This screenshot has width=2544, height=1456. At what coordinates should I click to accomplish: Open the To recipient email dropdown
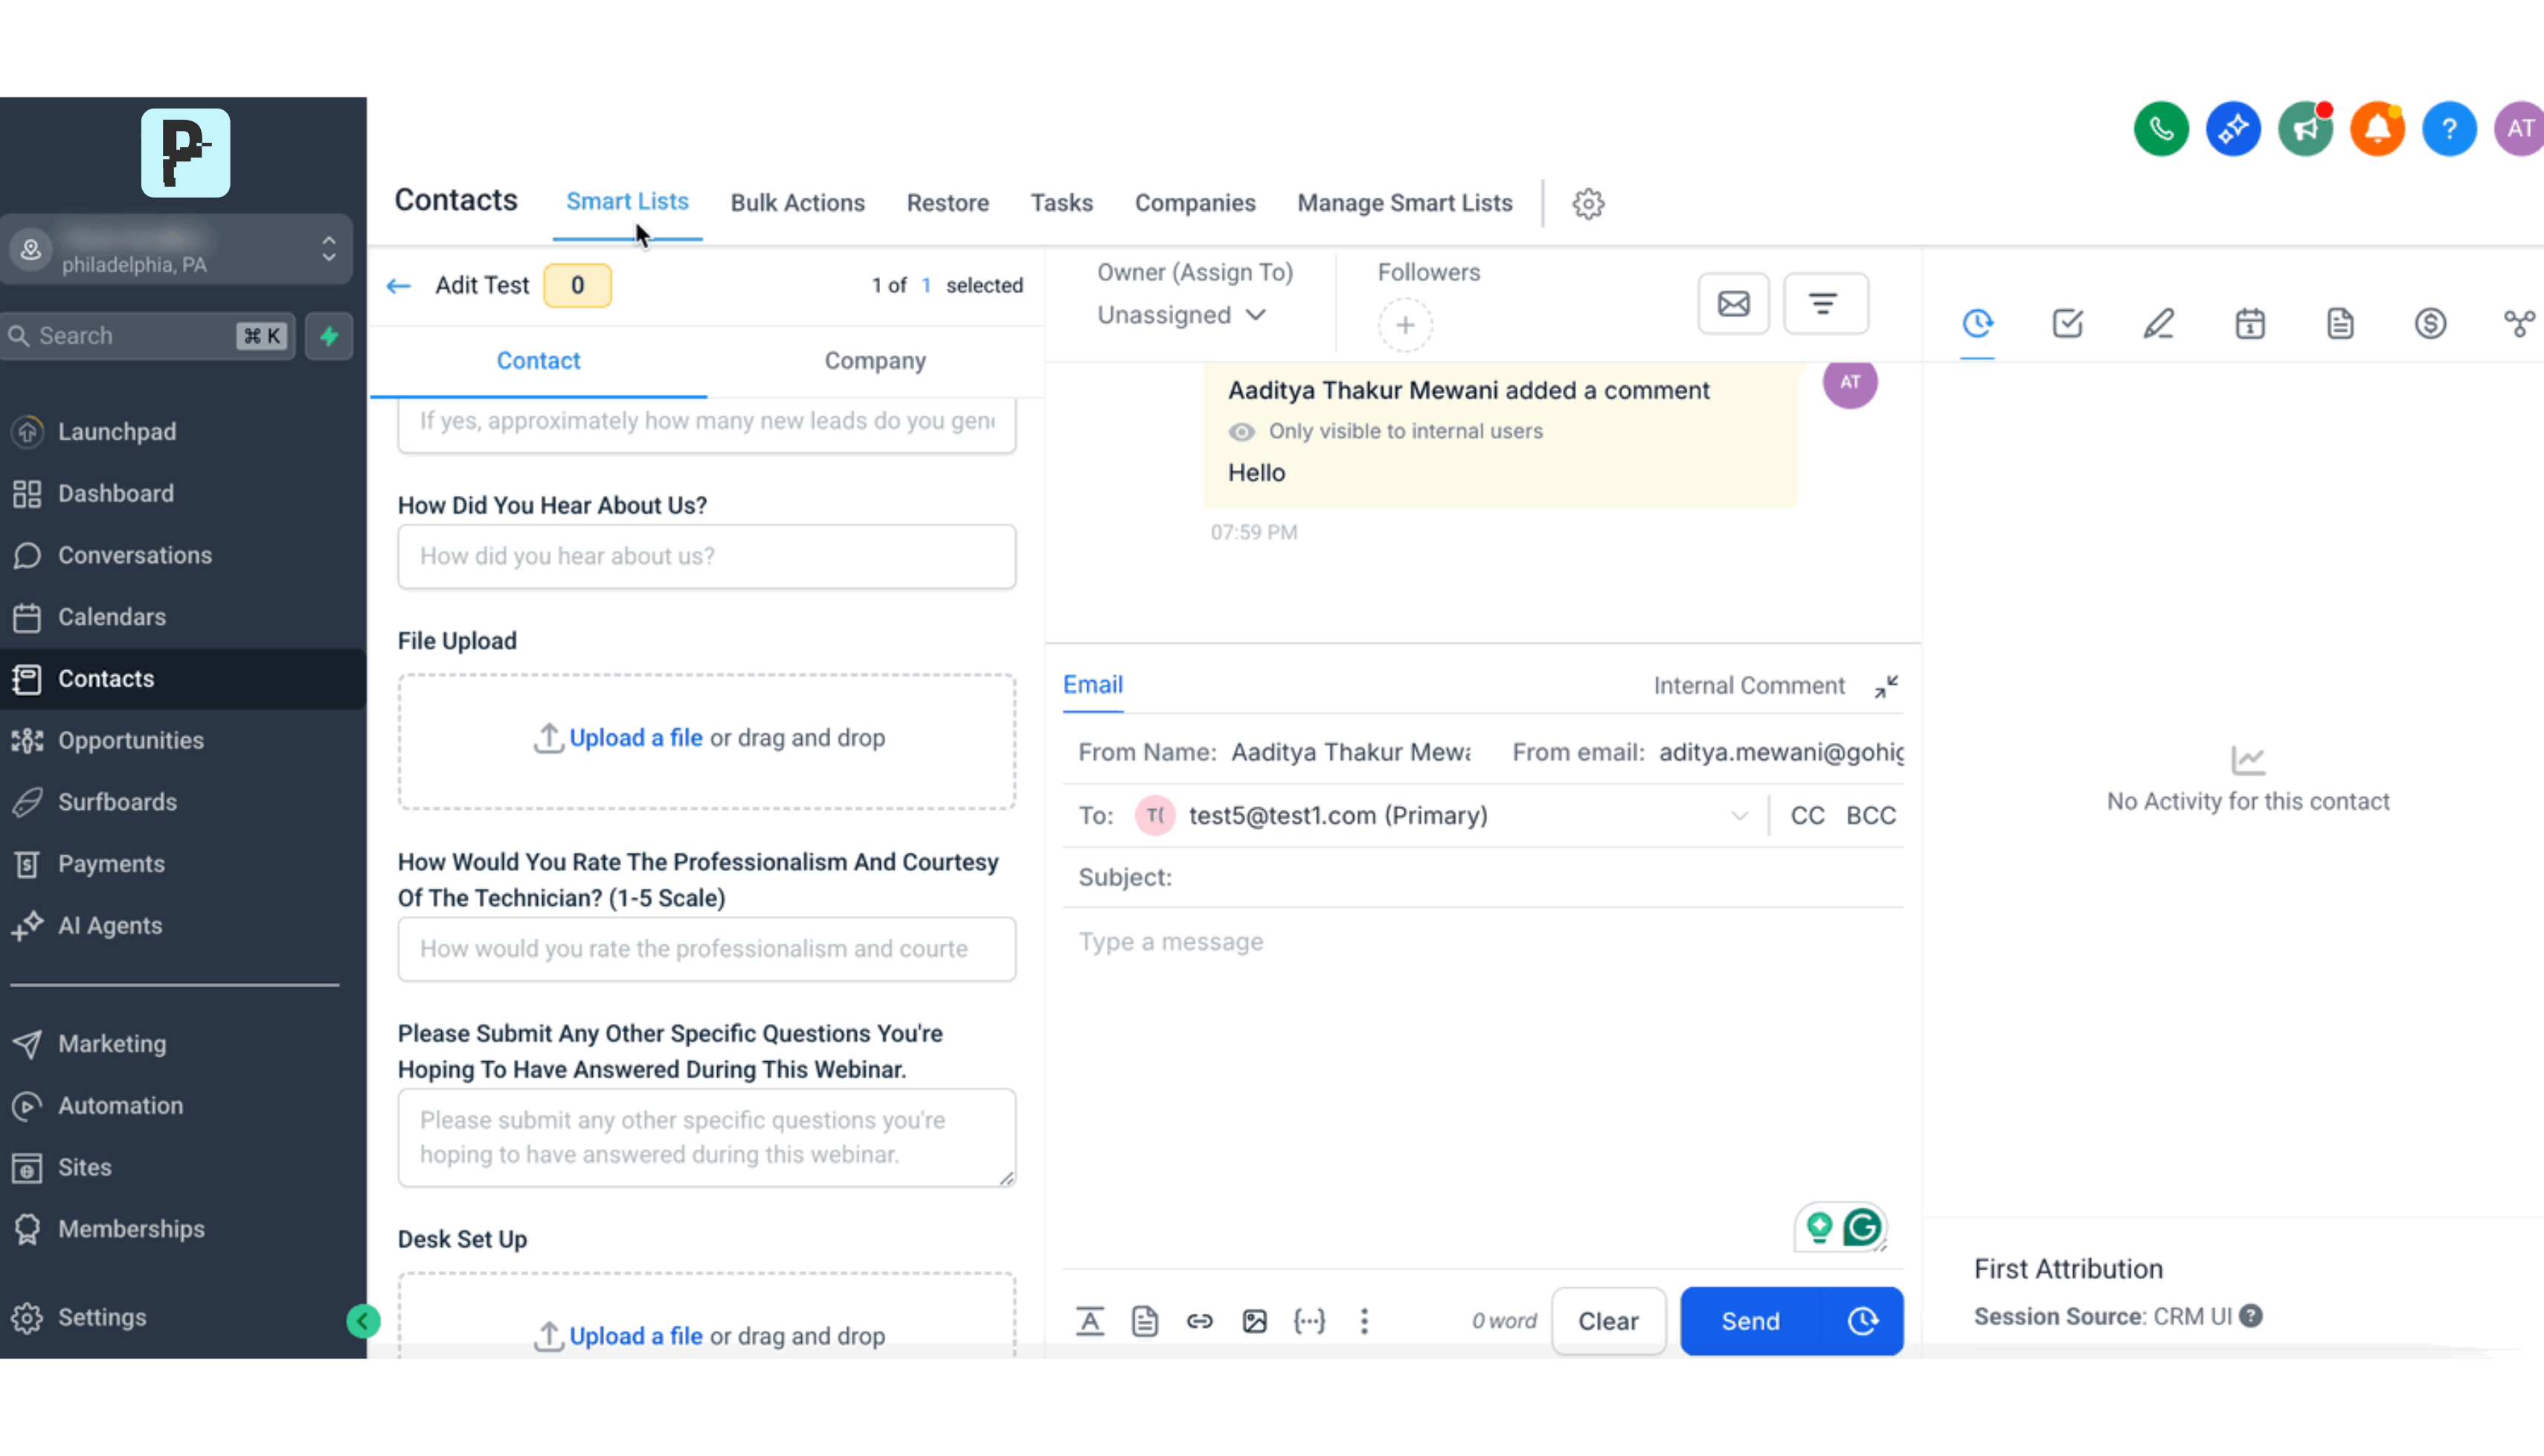[x=1739, y=816]
